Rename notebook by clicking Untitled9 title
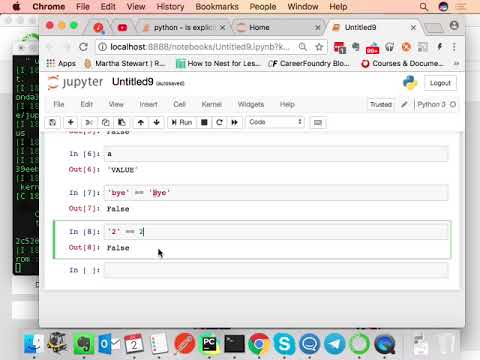Image resolution: width=480 pixels, height=360 pixels. point(132,82)
